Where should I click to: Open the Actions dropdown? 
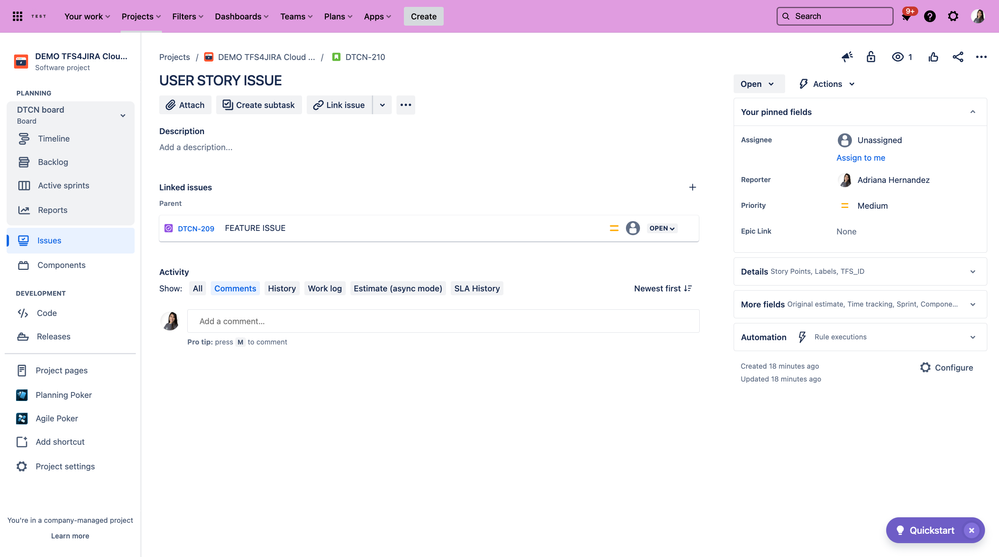pyautogui.click(x=826, y=84)
